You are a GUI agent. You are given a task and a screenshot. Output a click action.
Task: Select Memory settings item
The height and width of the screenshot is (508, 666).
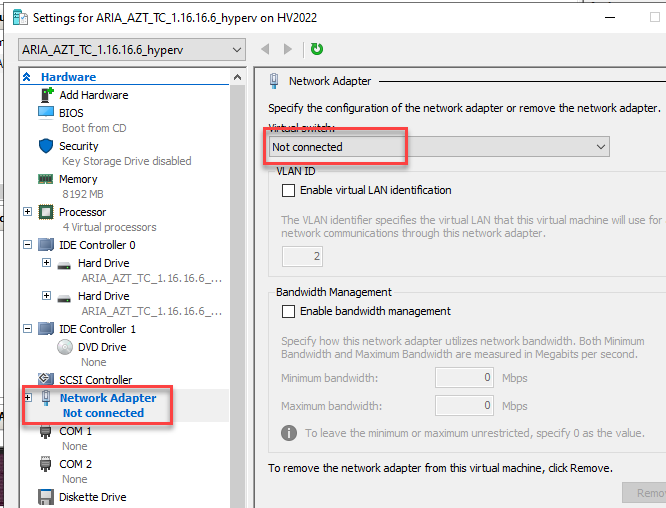click(x=78, y=179)
